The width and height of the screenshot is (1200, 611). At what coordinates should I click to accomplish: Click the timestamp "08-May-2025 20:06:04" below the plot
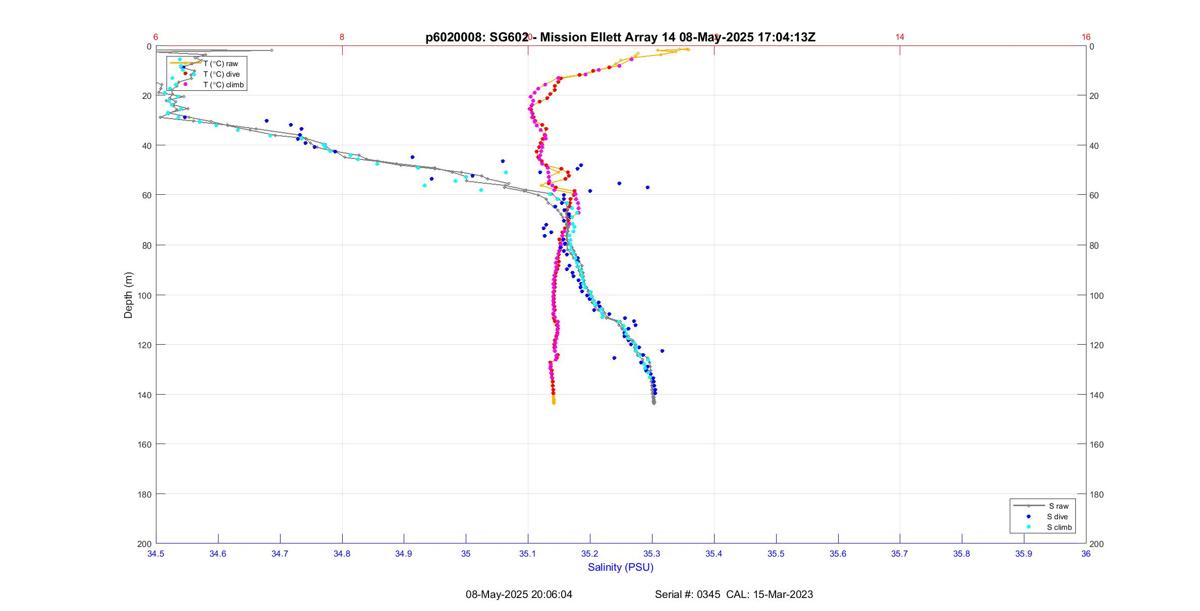[x=519, y=594]
